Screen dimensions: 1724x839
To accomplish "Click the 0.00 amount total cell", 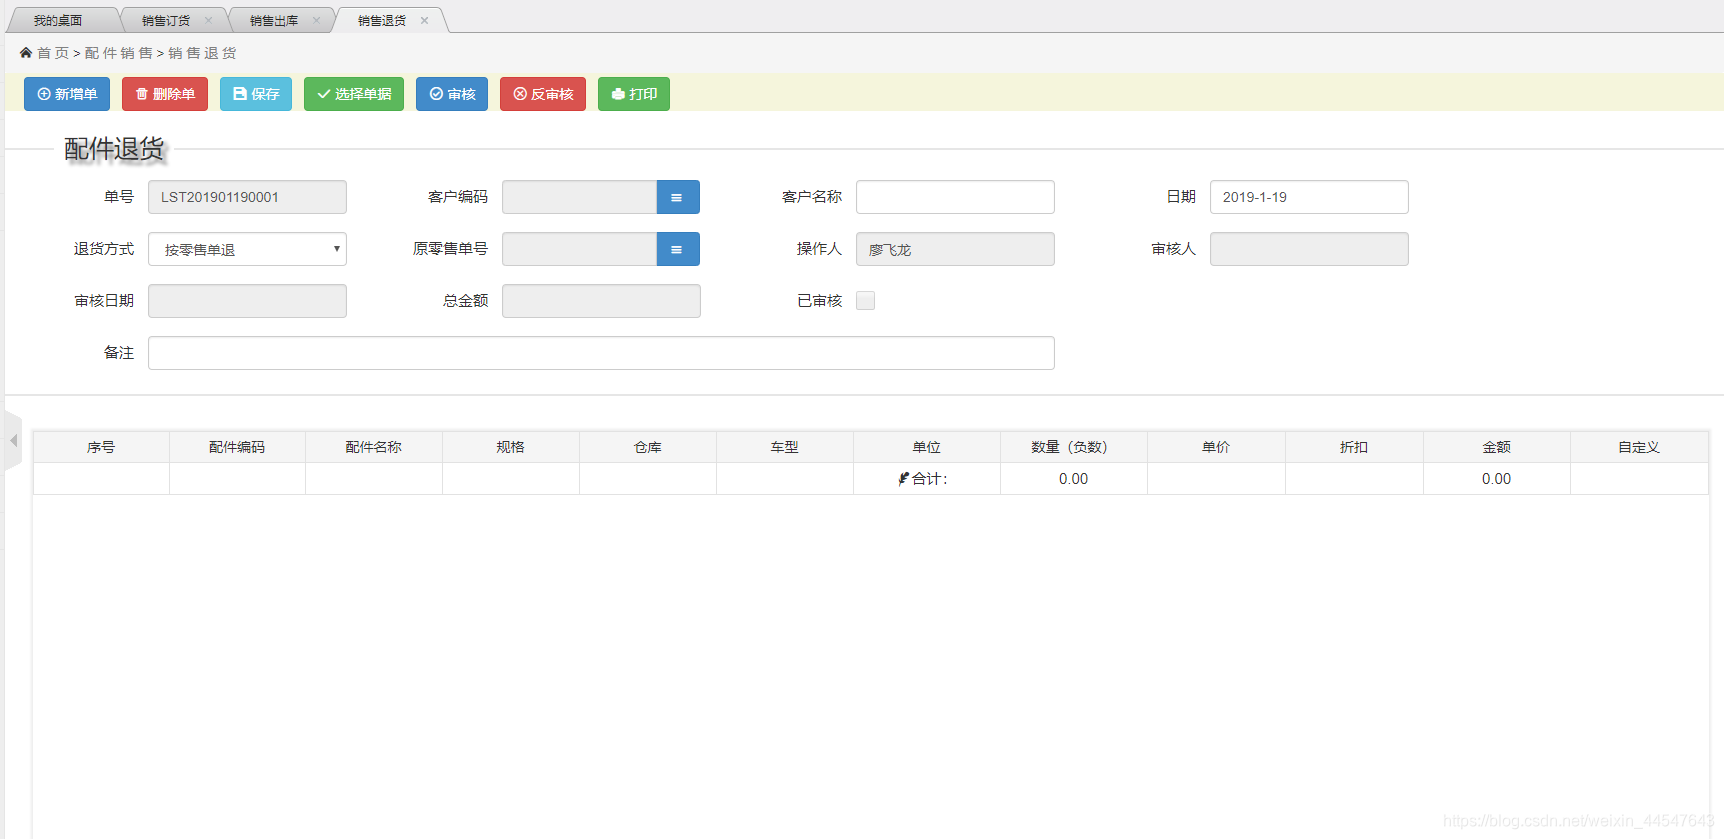I will [1497, 479].
